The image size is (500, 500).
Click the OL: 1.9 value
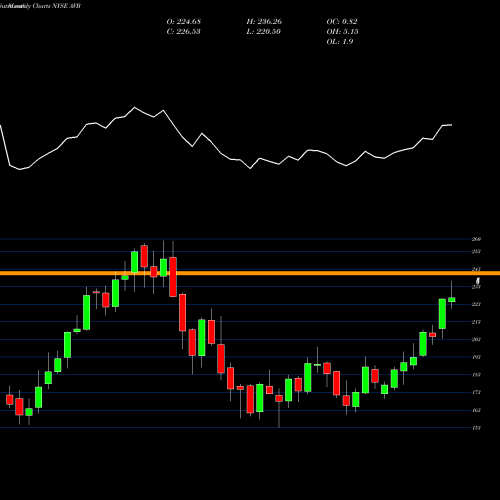point(340,42)
